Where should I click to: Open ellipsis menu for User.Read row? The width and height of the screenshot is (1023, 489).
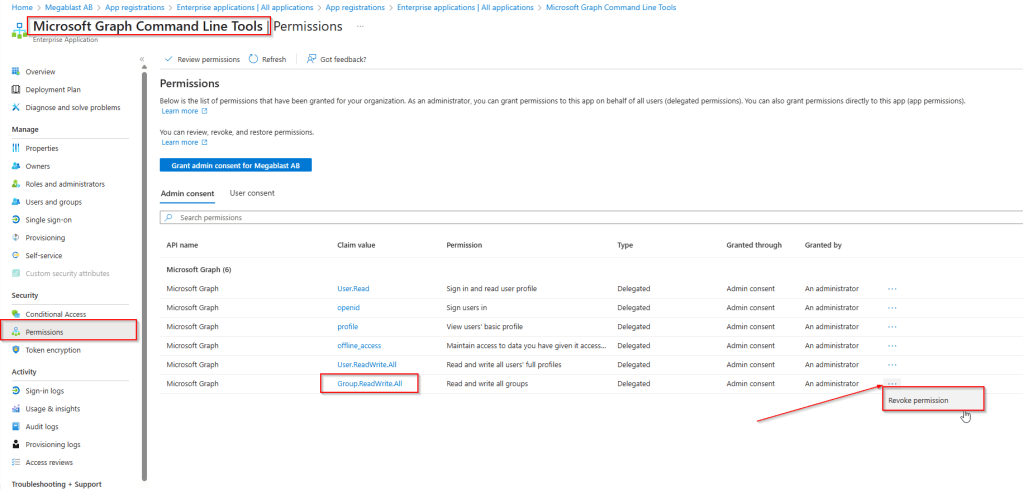892,288
